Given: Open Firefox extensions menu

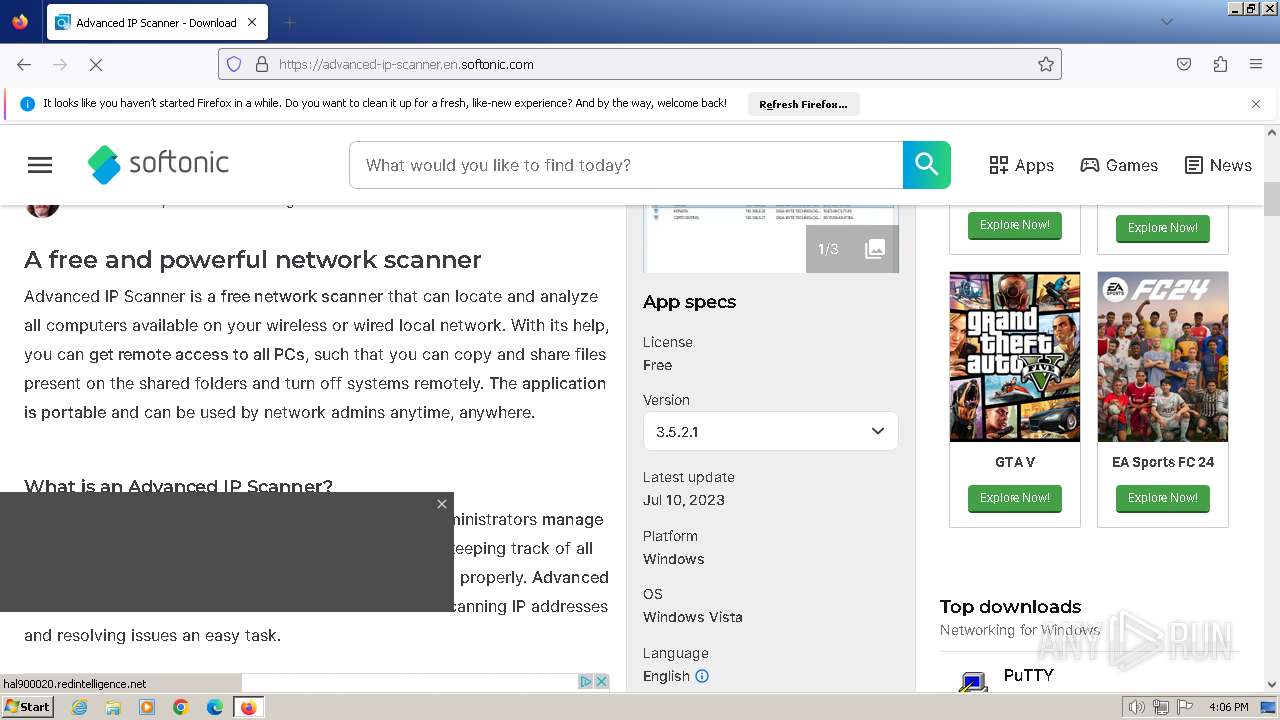Looking at the screenshot, I should click(1220, 64).
